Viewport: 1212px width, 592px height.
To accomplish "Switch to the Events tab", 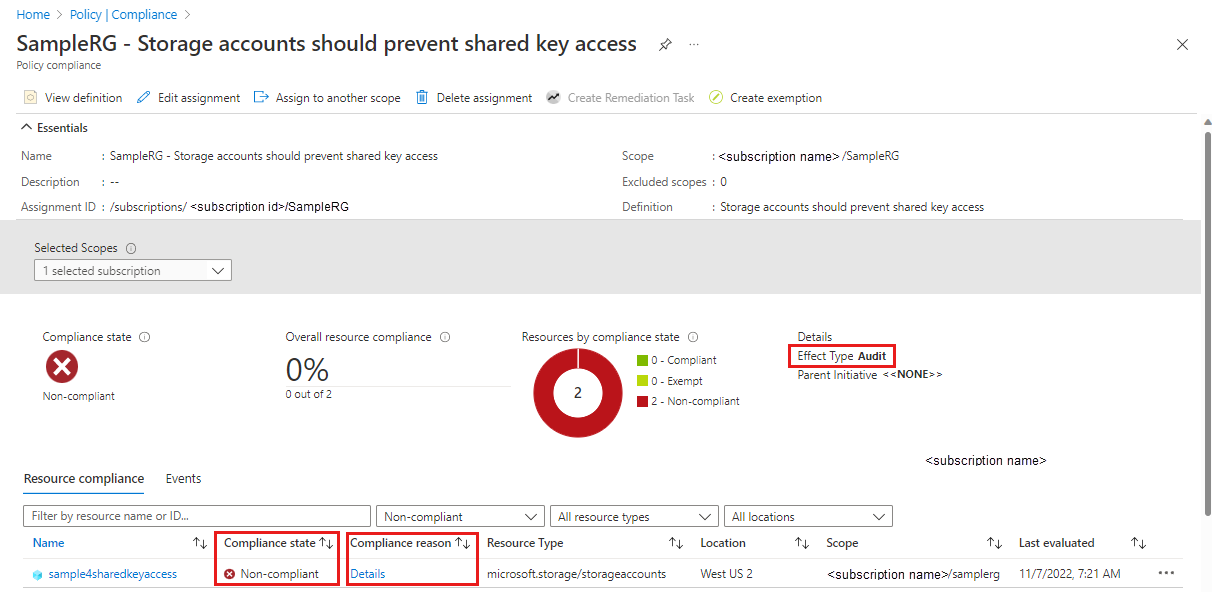I will [183, 479].
